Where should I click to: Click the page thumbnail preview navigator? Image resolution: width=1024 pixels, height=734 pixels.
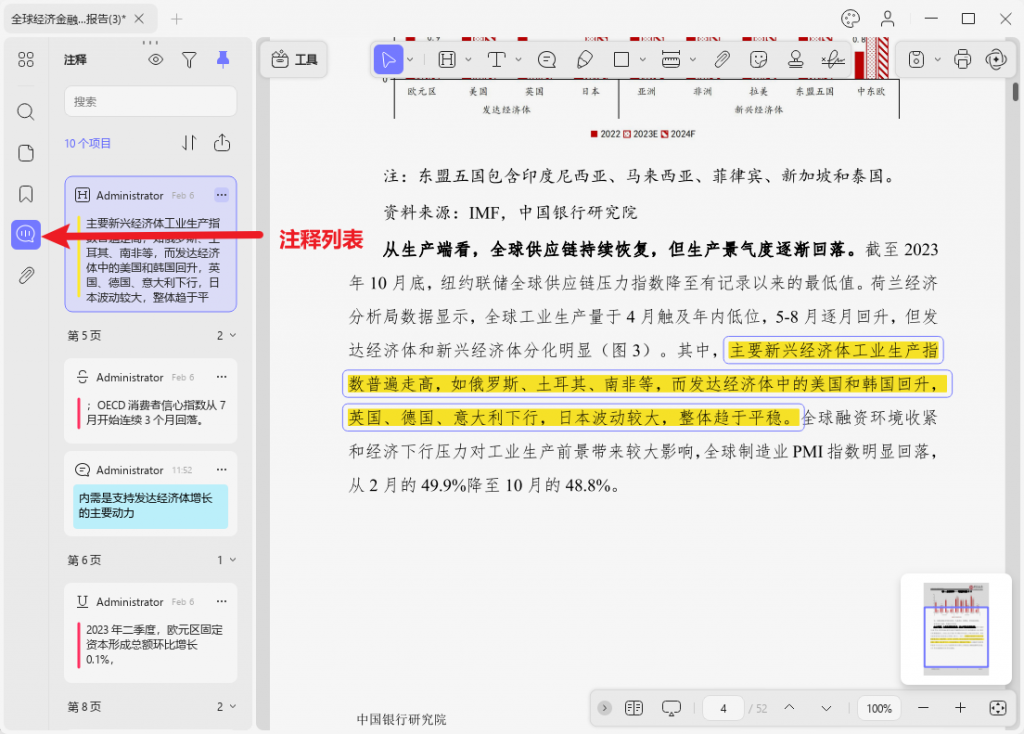(x=956, y=629)
